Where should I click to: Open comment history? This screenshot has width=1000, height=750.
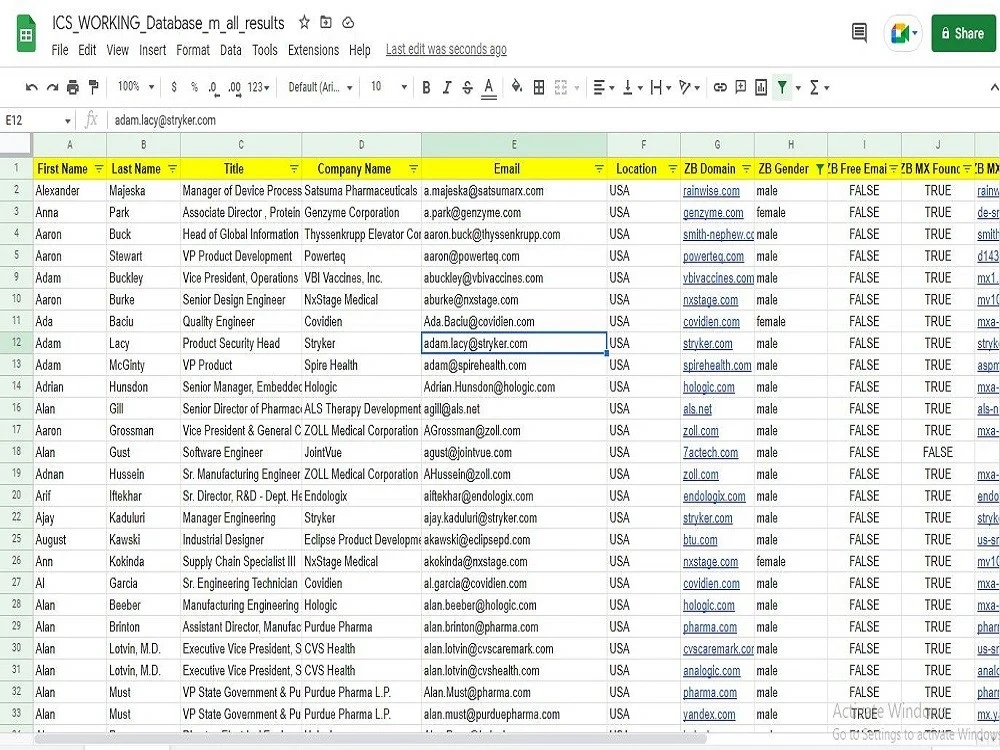(859, 32)
